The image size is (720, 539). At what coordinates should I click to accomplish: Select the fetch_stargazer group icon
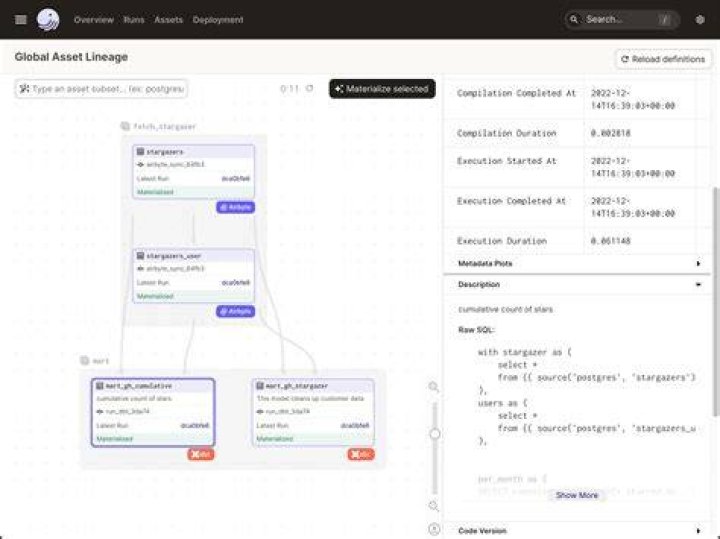pos(125,126)
